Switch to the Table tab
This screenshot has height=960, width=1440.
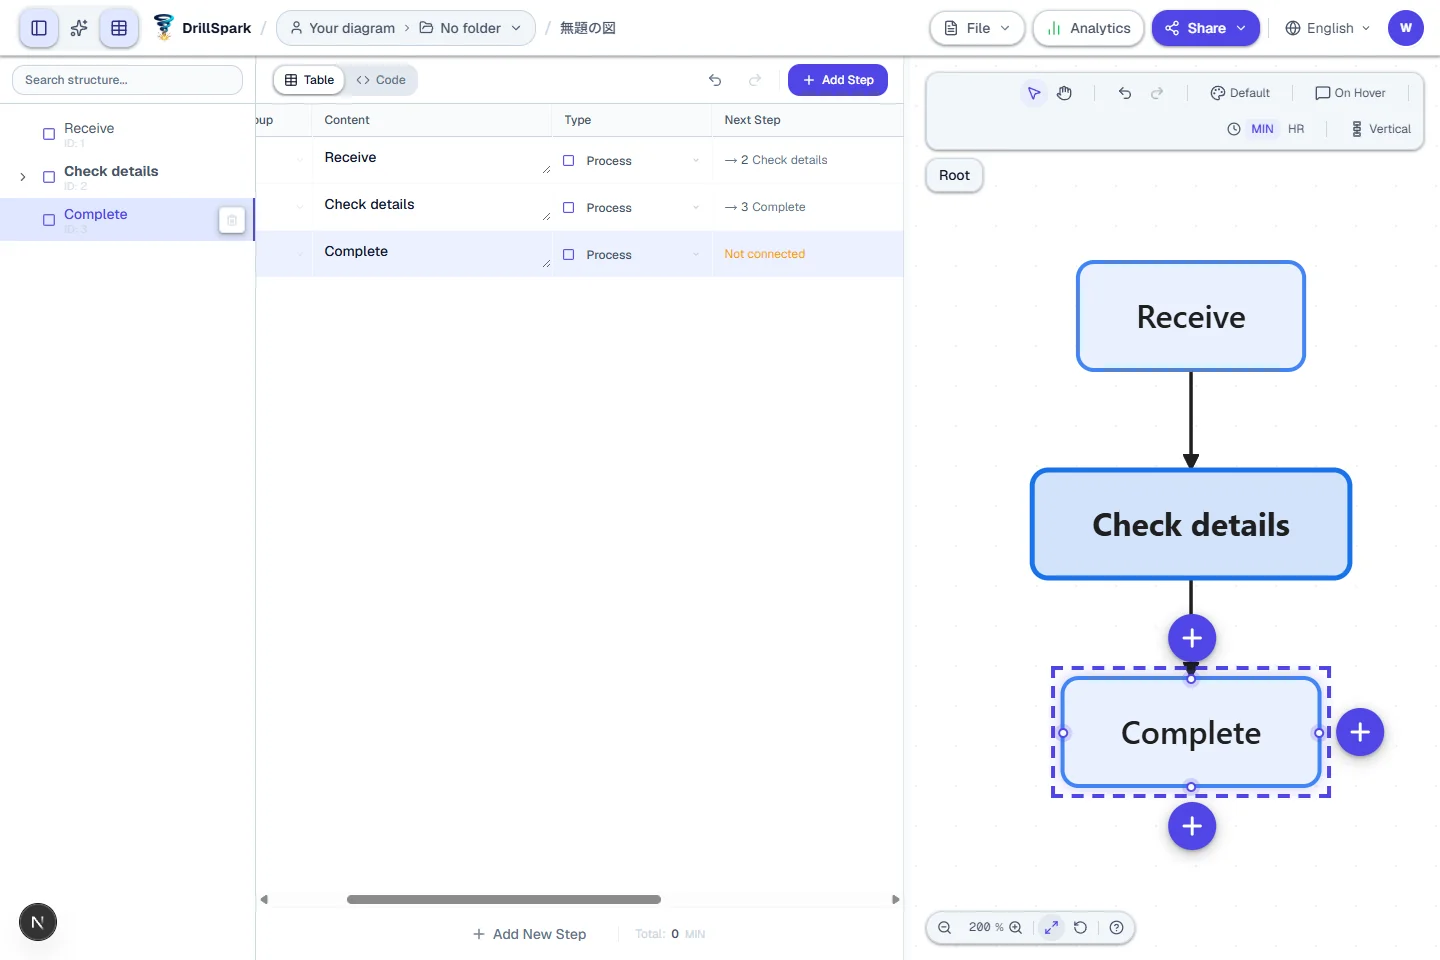click(309, 80)
